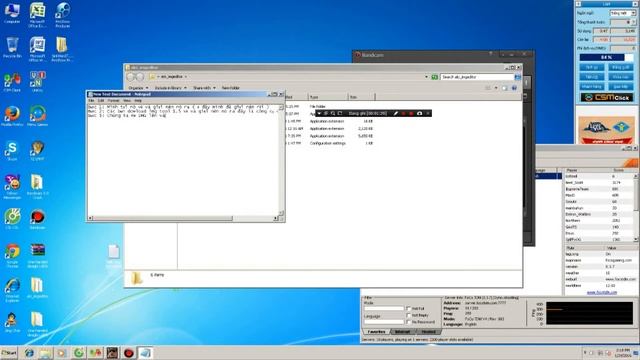Click the Notepad horizontal scrollbar
The image size is (640, 360).
point(183,218)
